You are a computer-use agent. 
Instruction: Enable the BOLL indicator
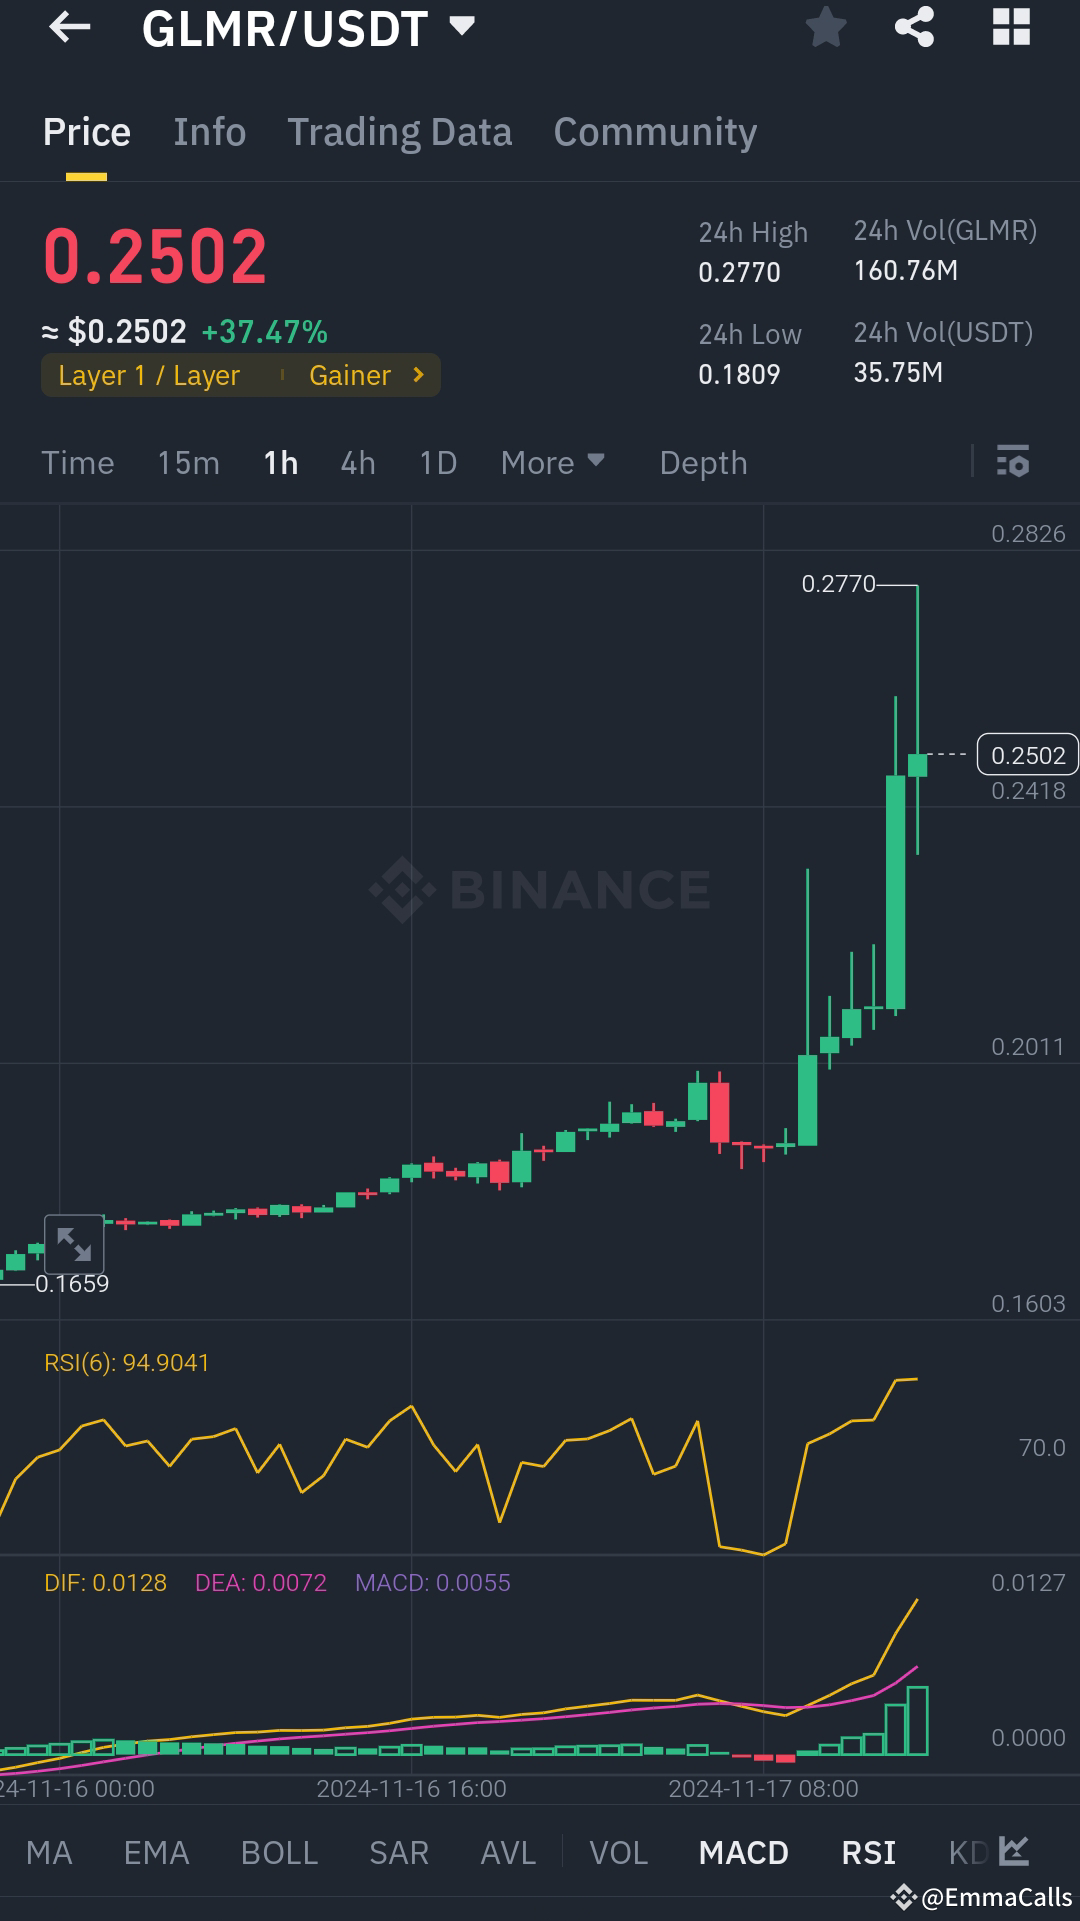(279, 1852)
